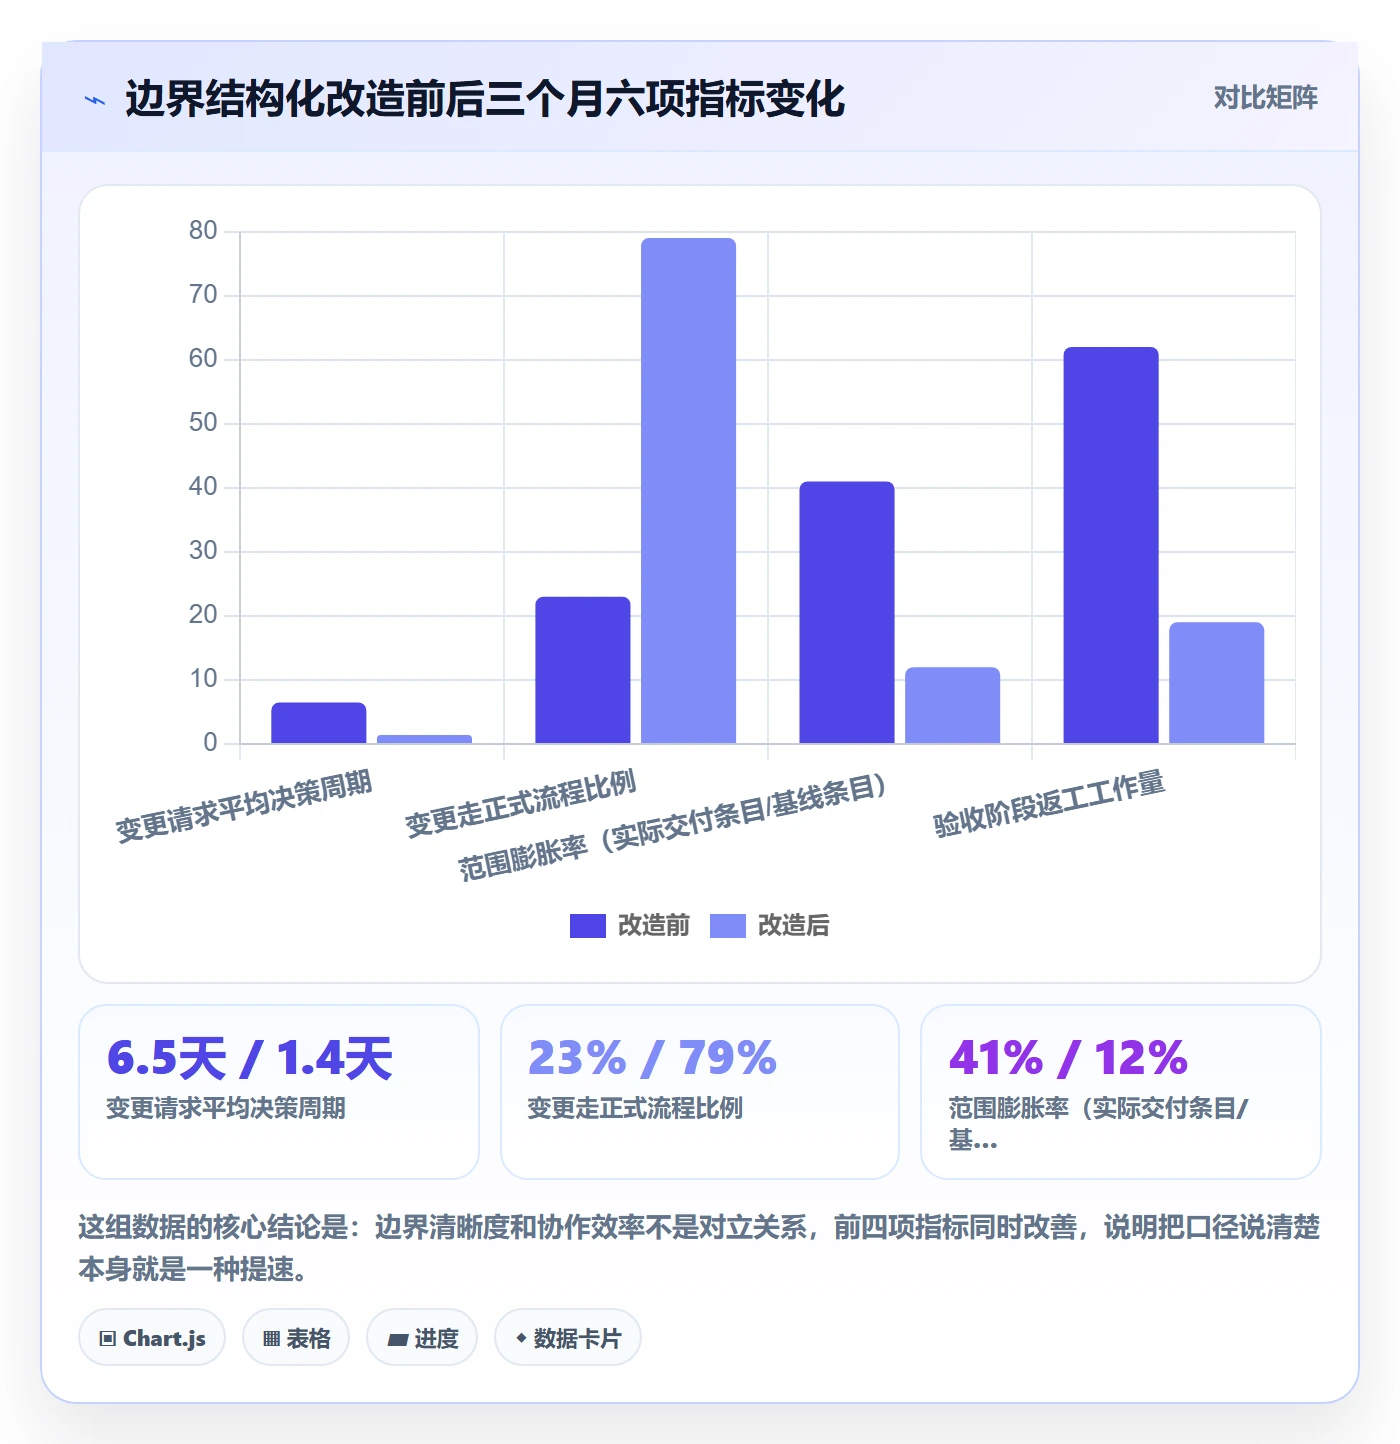This screenshot has height=1444, width=1400.
Task: Click the 改造前 bar for 验收阶段返工工作量
Action: (1111, 545)
